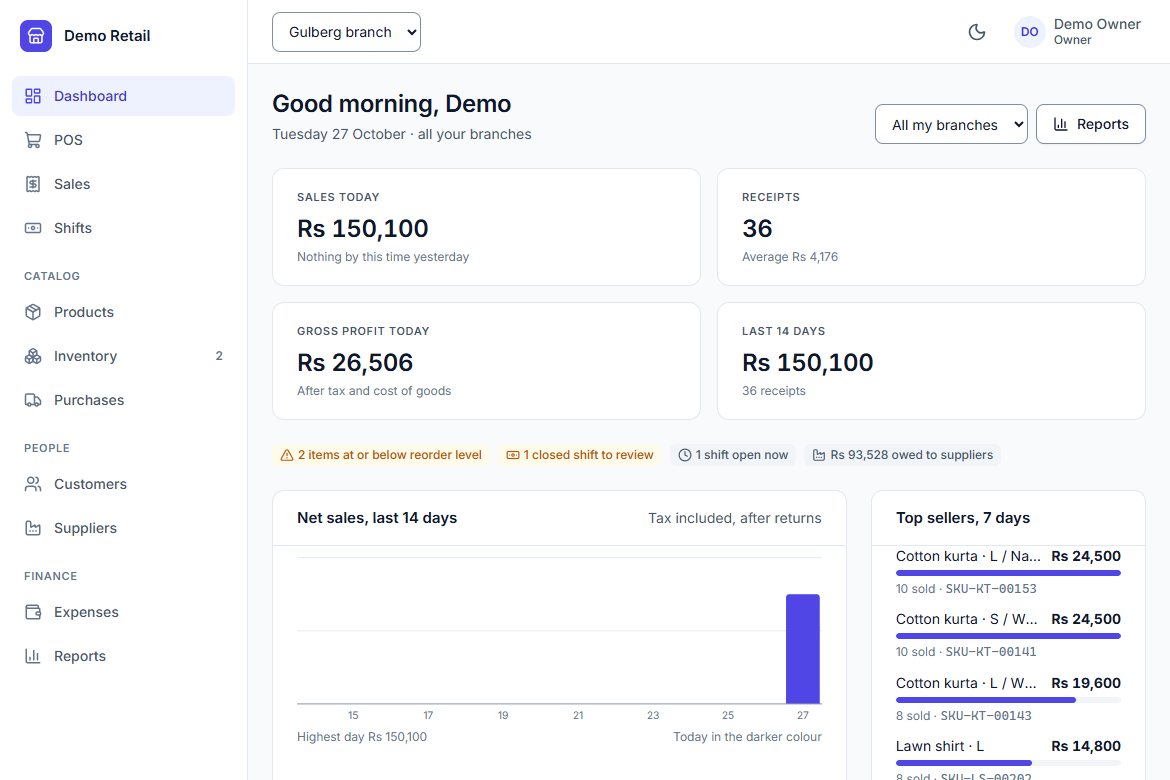This screenshot has height=780, width=1170.
Task: Click the Shifts cash icon
Action: 33,228
